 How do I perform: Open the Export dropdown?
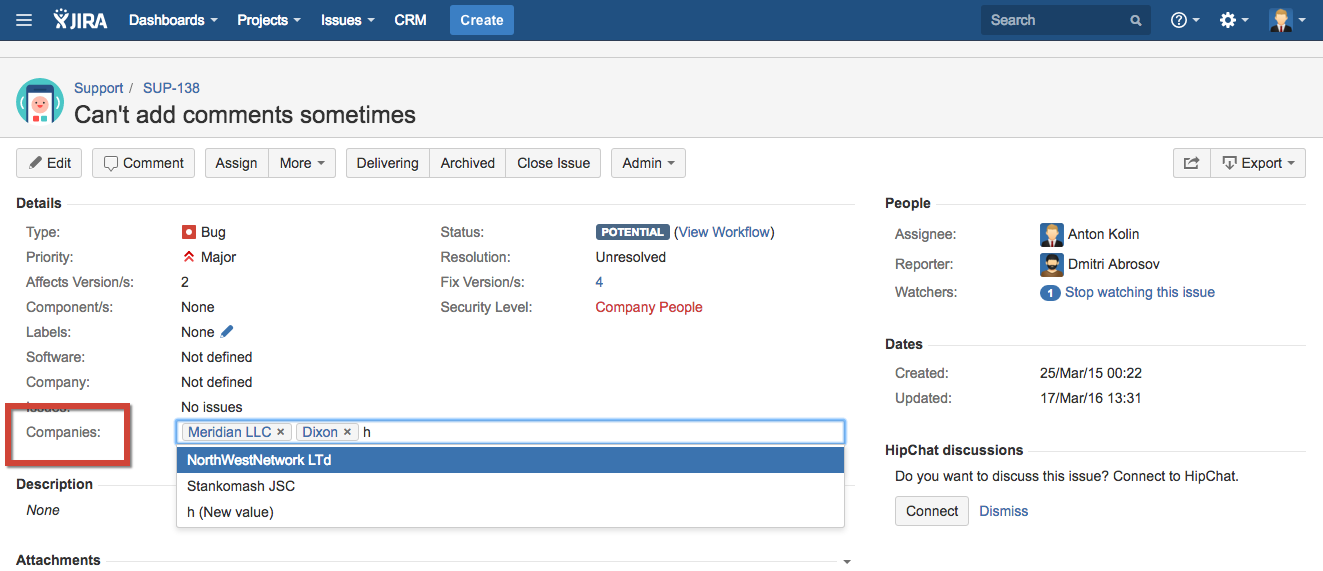pos(1258,163)
